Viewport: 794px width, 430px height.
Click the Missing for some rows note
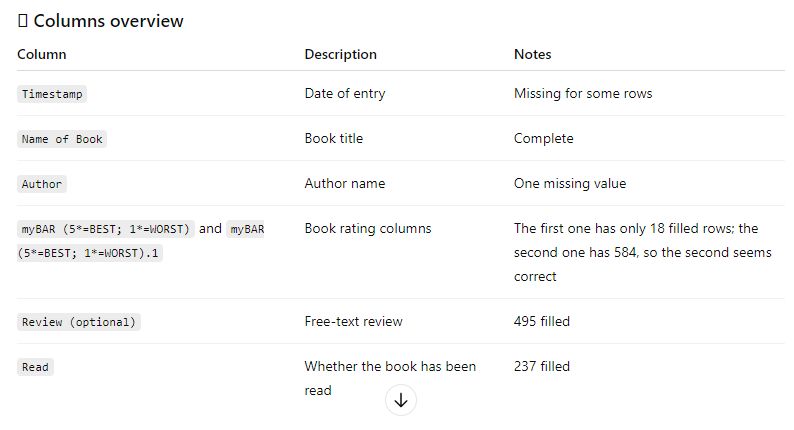[x=582, y=93]
